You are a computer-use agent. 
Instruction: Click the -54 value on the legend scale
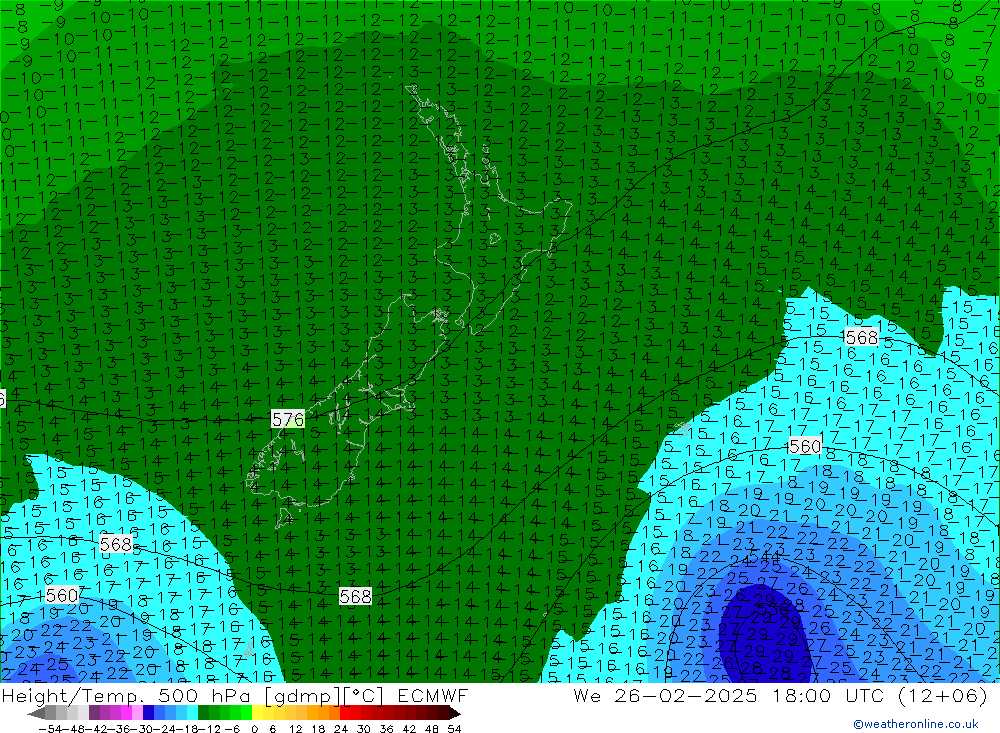pyautogui.click(x=46, y=728)
